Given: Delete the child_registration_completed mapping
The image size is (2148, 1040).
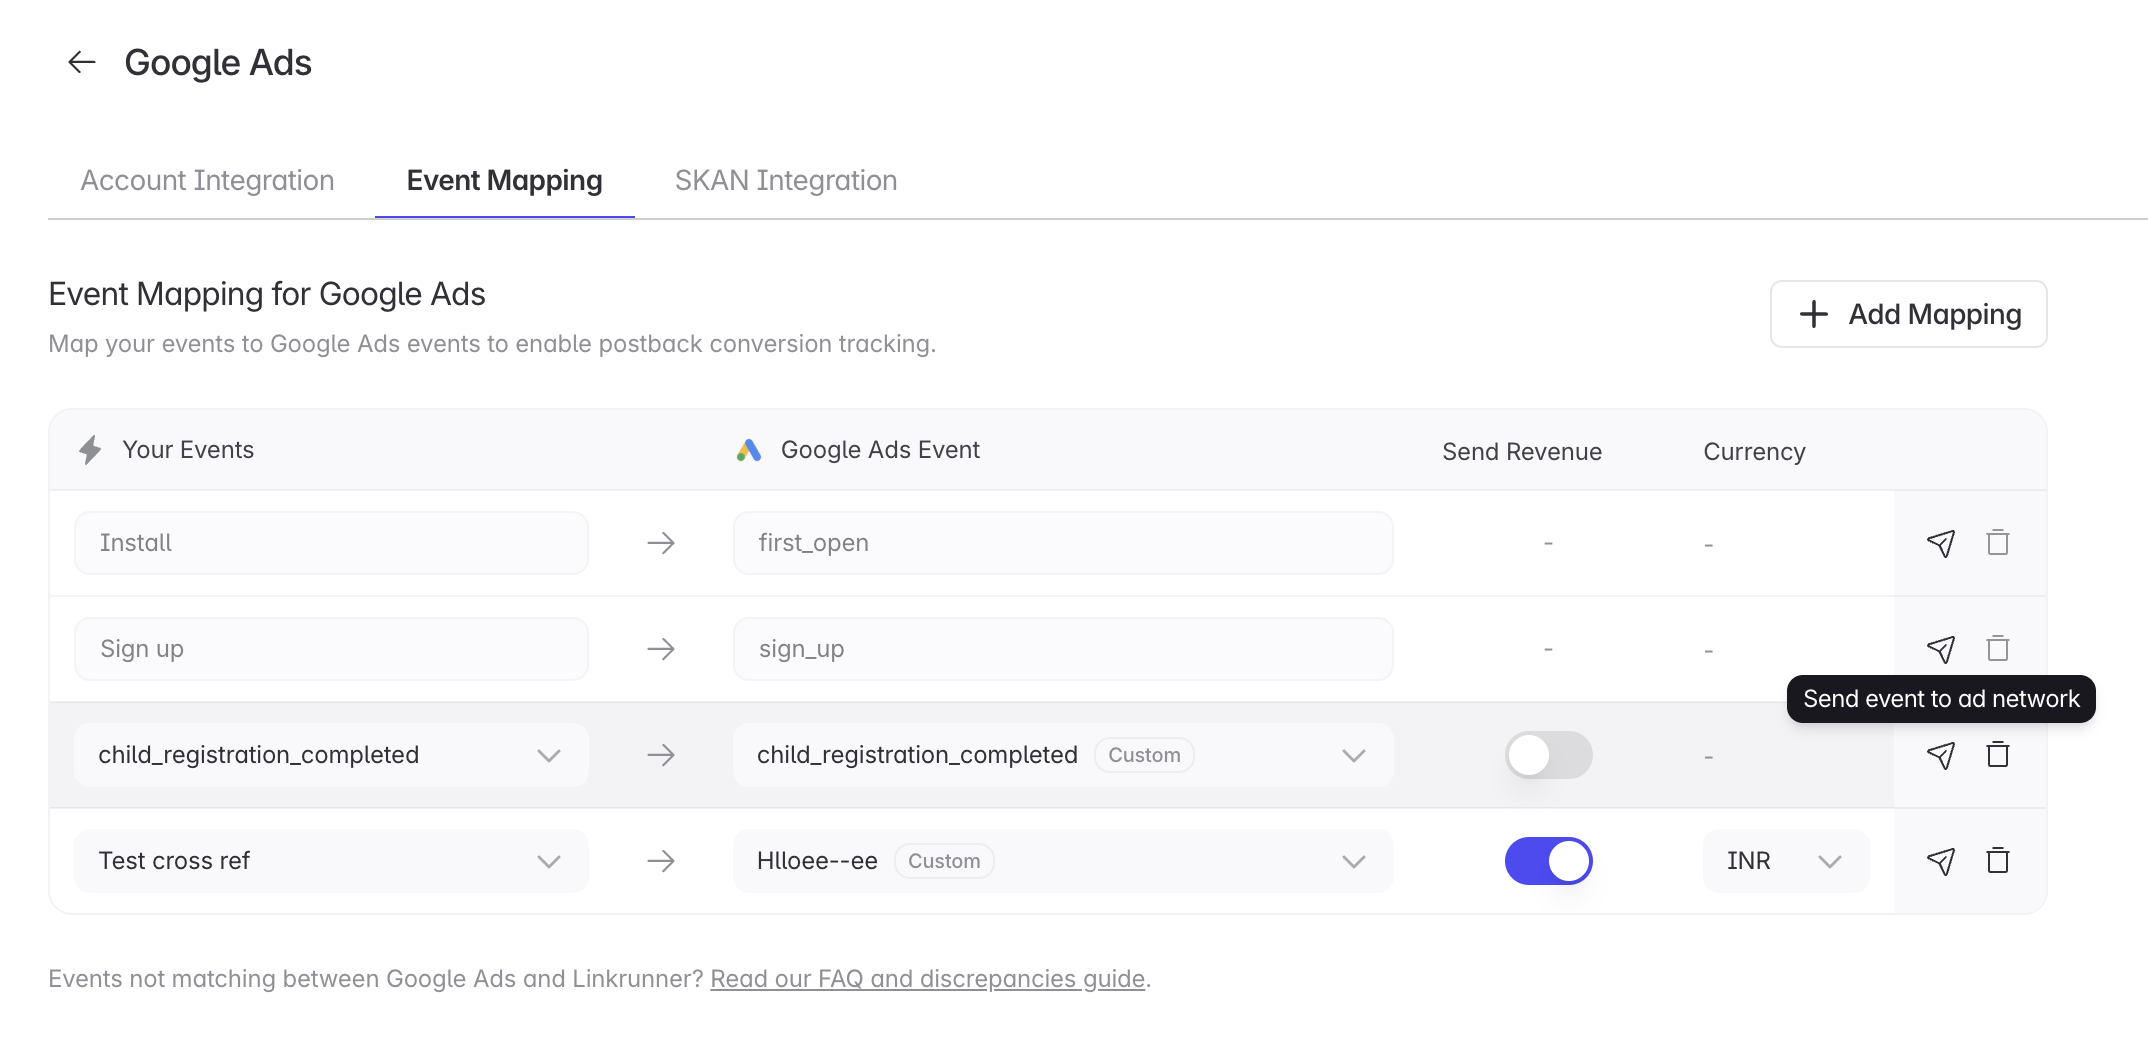Looking at the screenshot, I should 1998,754.
